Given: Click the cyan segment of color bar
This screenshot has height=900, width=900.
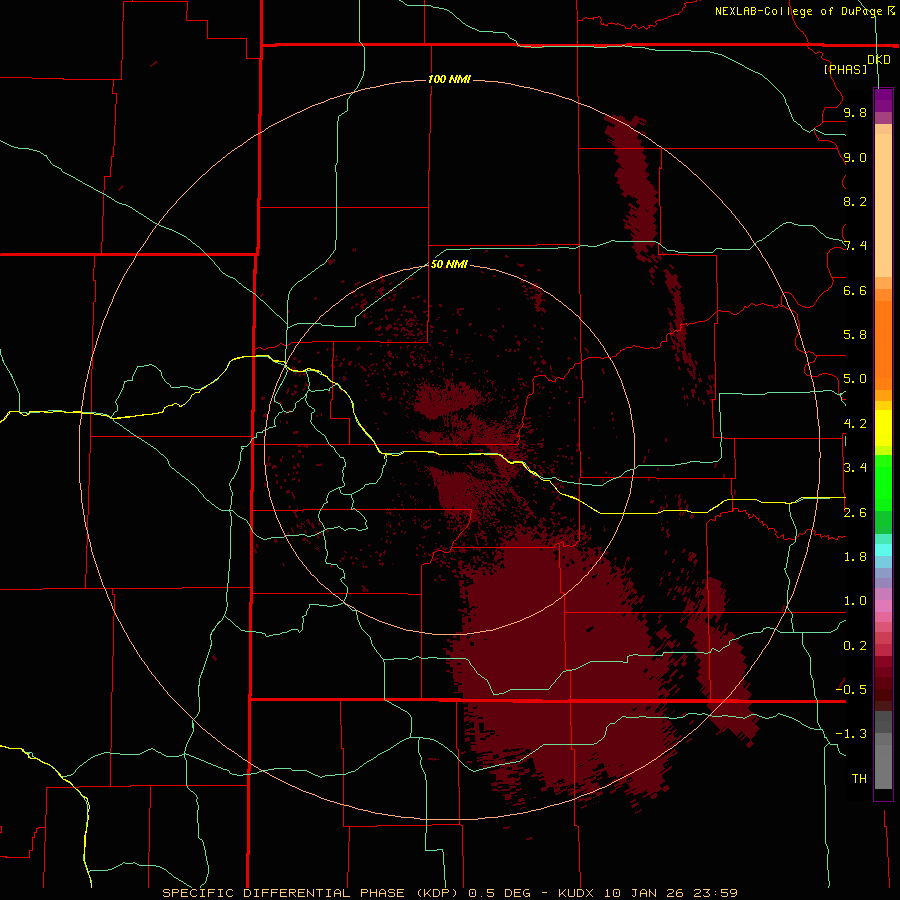Looking at the screenshot, I should coord(883,550).
